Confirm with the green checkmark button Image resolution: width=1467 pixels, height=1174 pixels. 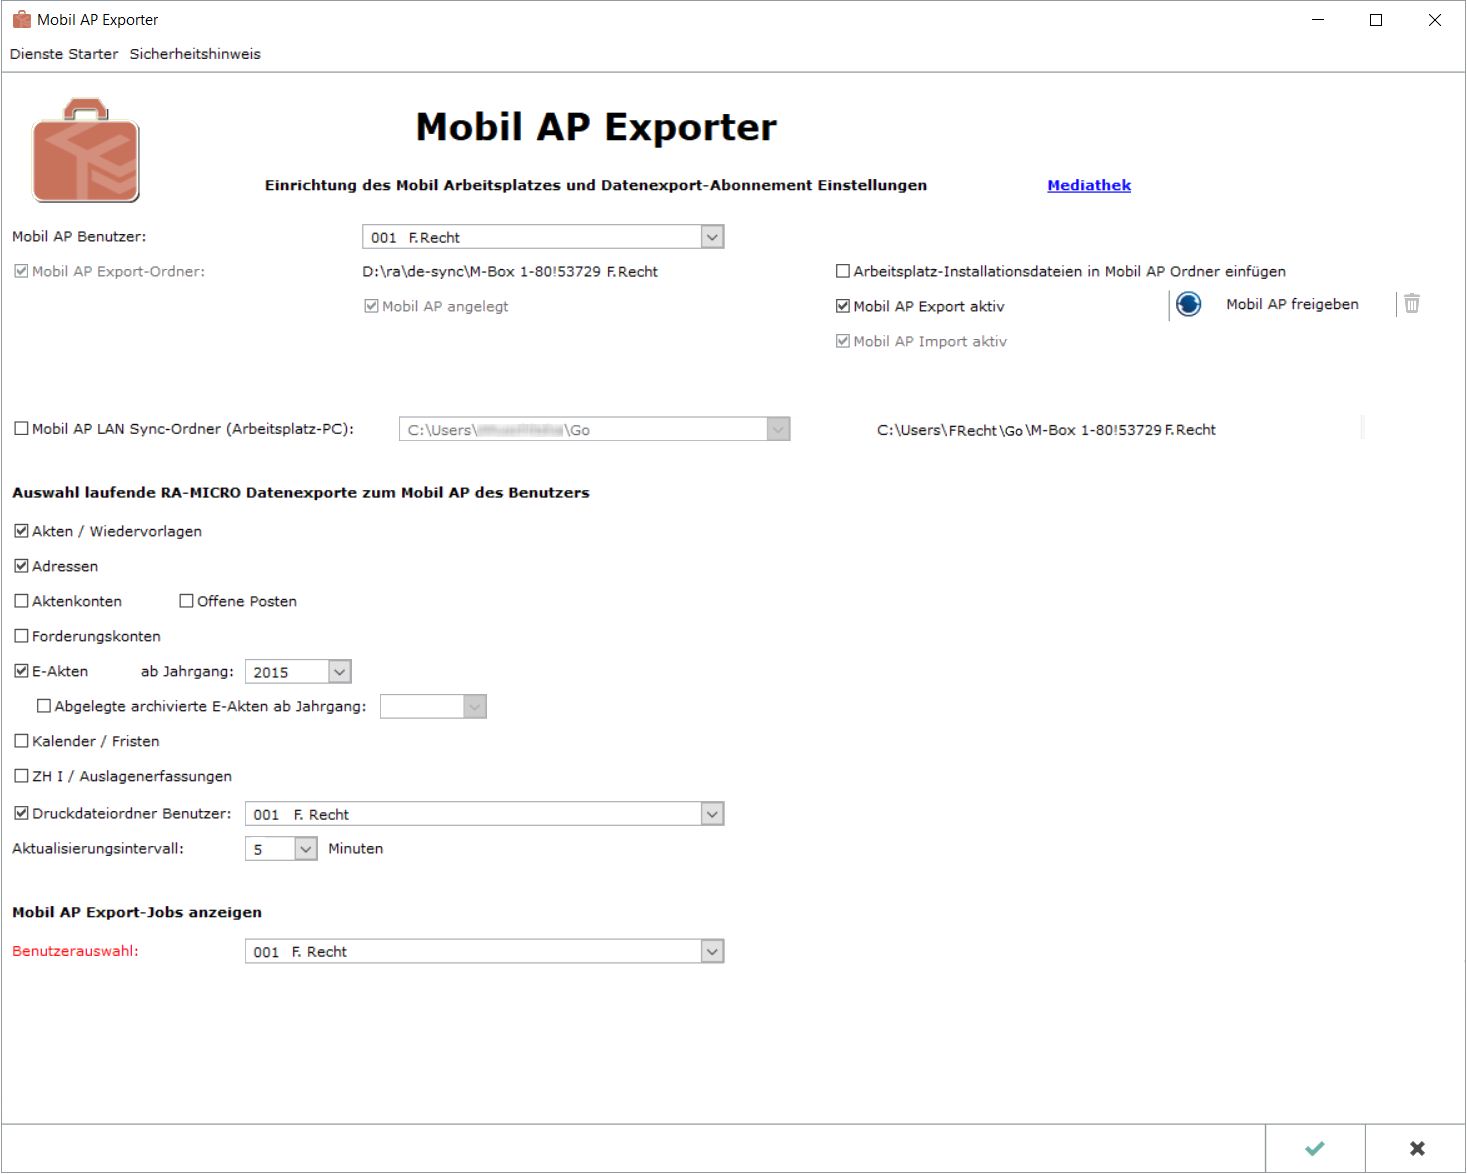point(1315,1148)
